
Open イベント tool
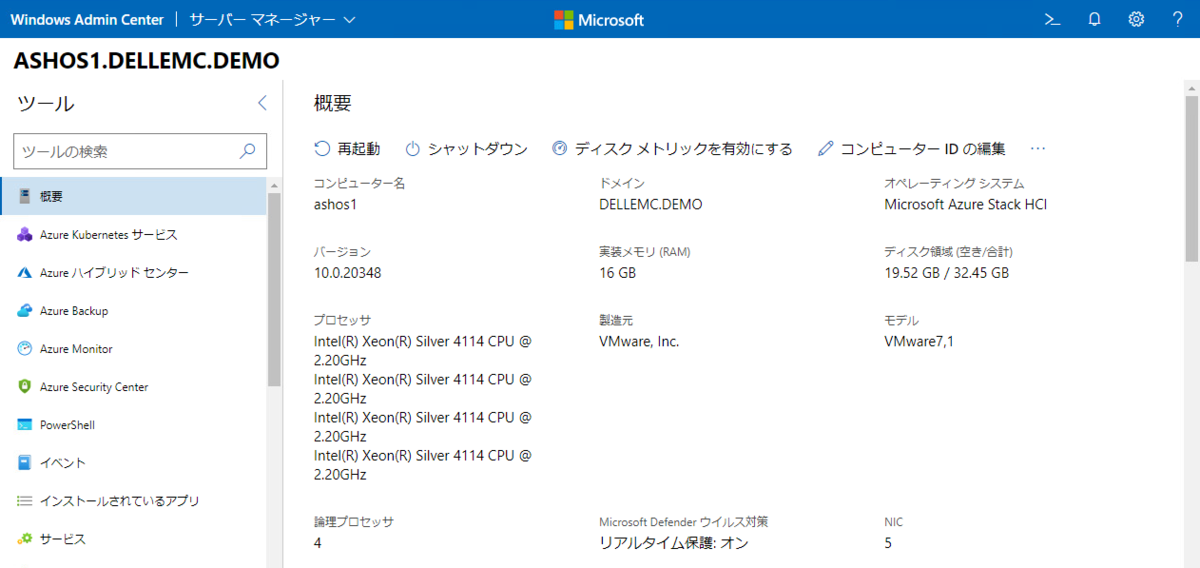click(133, 462)
